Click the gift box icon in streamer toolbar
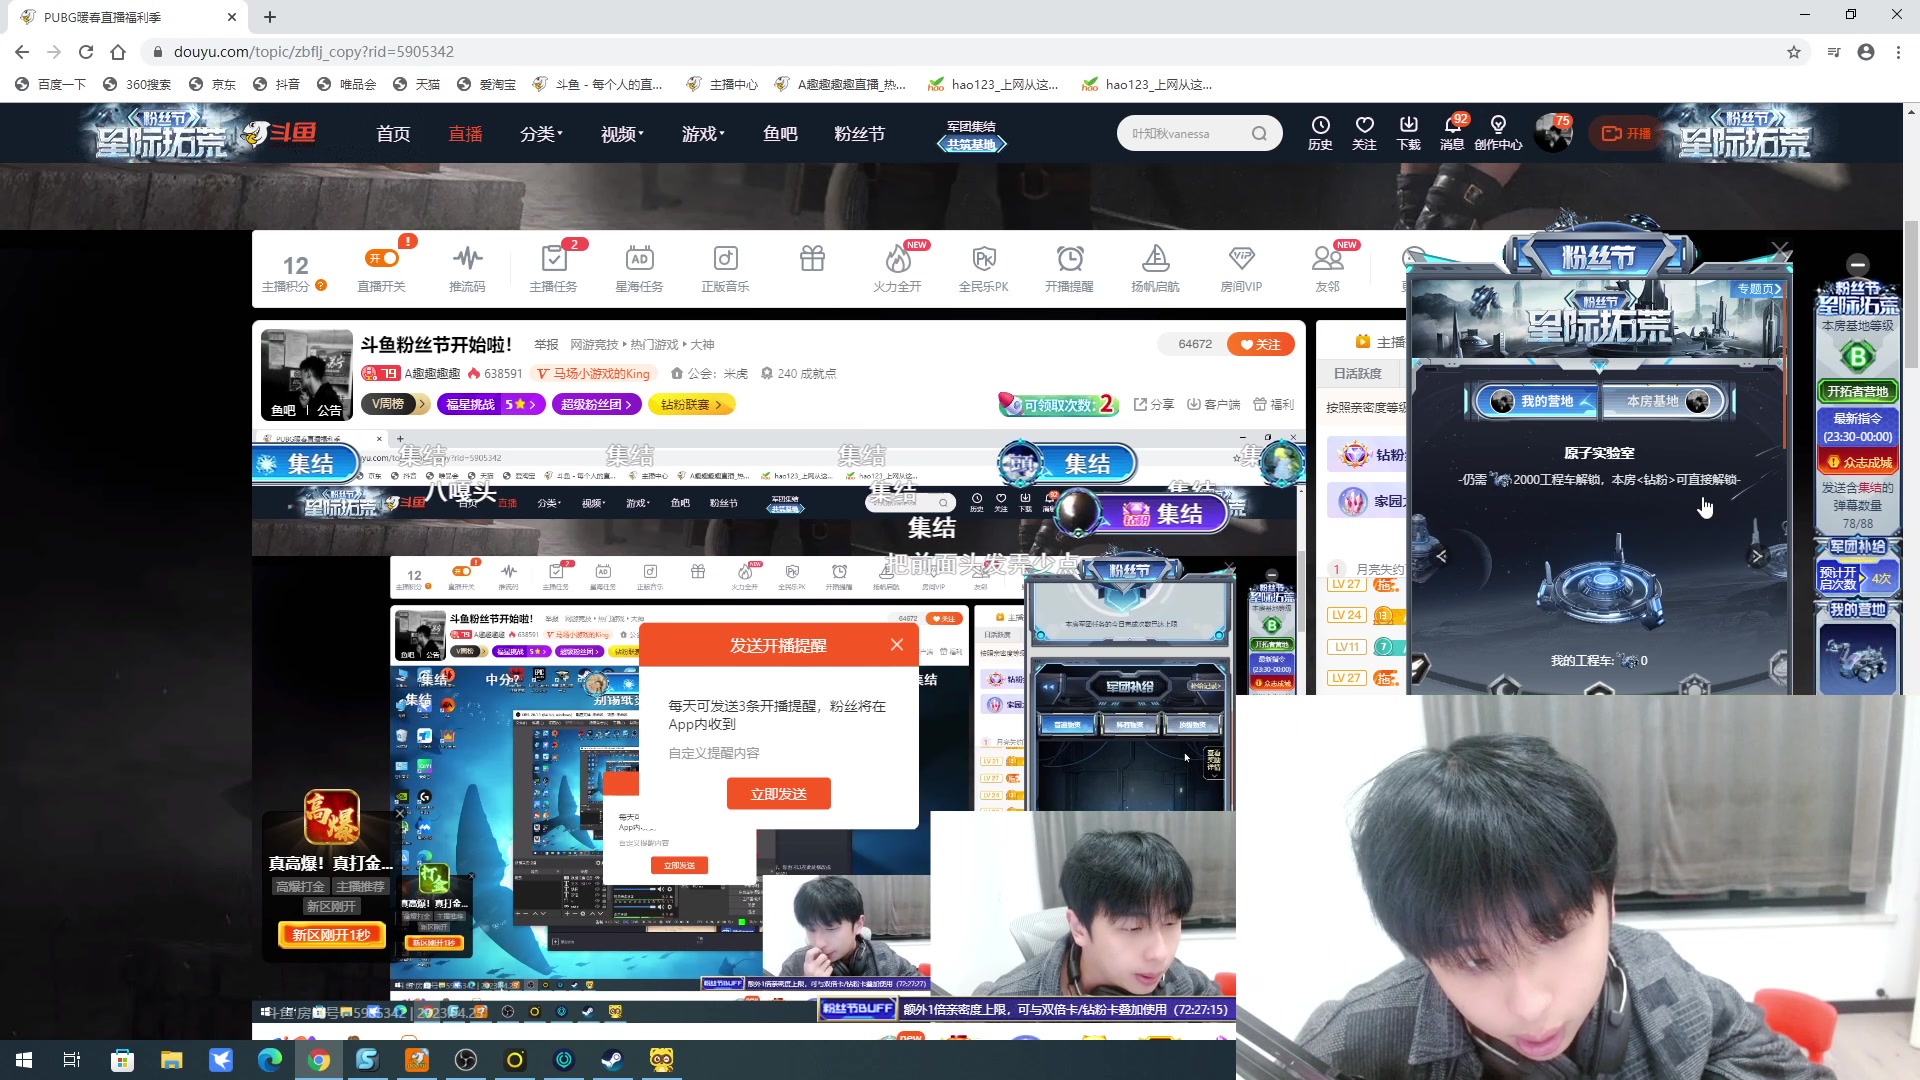 tap(812, 259)
